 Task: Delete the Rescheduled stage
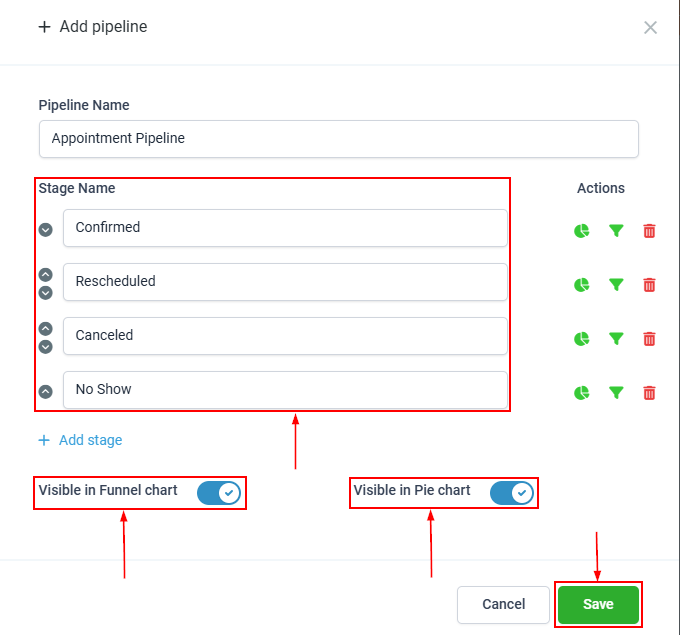point(649,285)
